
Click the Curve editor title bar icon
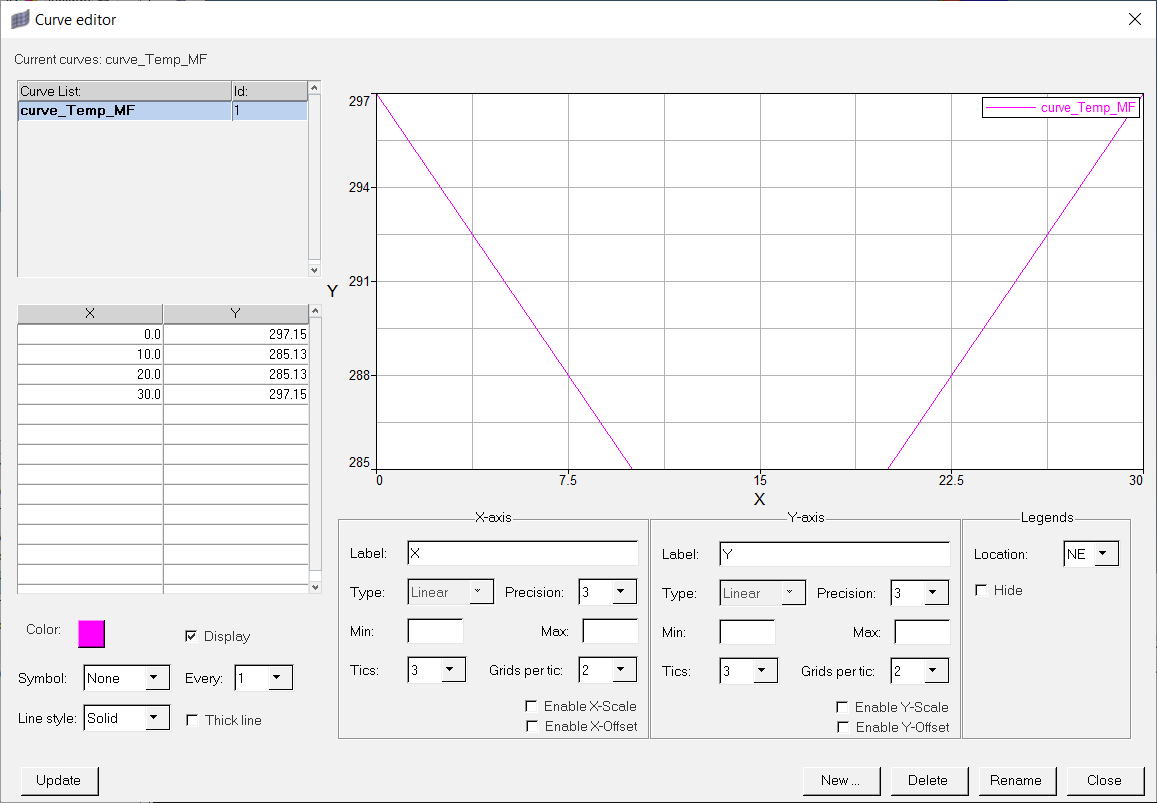(x=20, y=19)
